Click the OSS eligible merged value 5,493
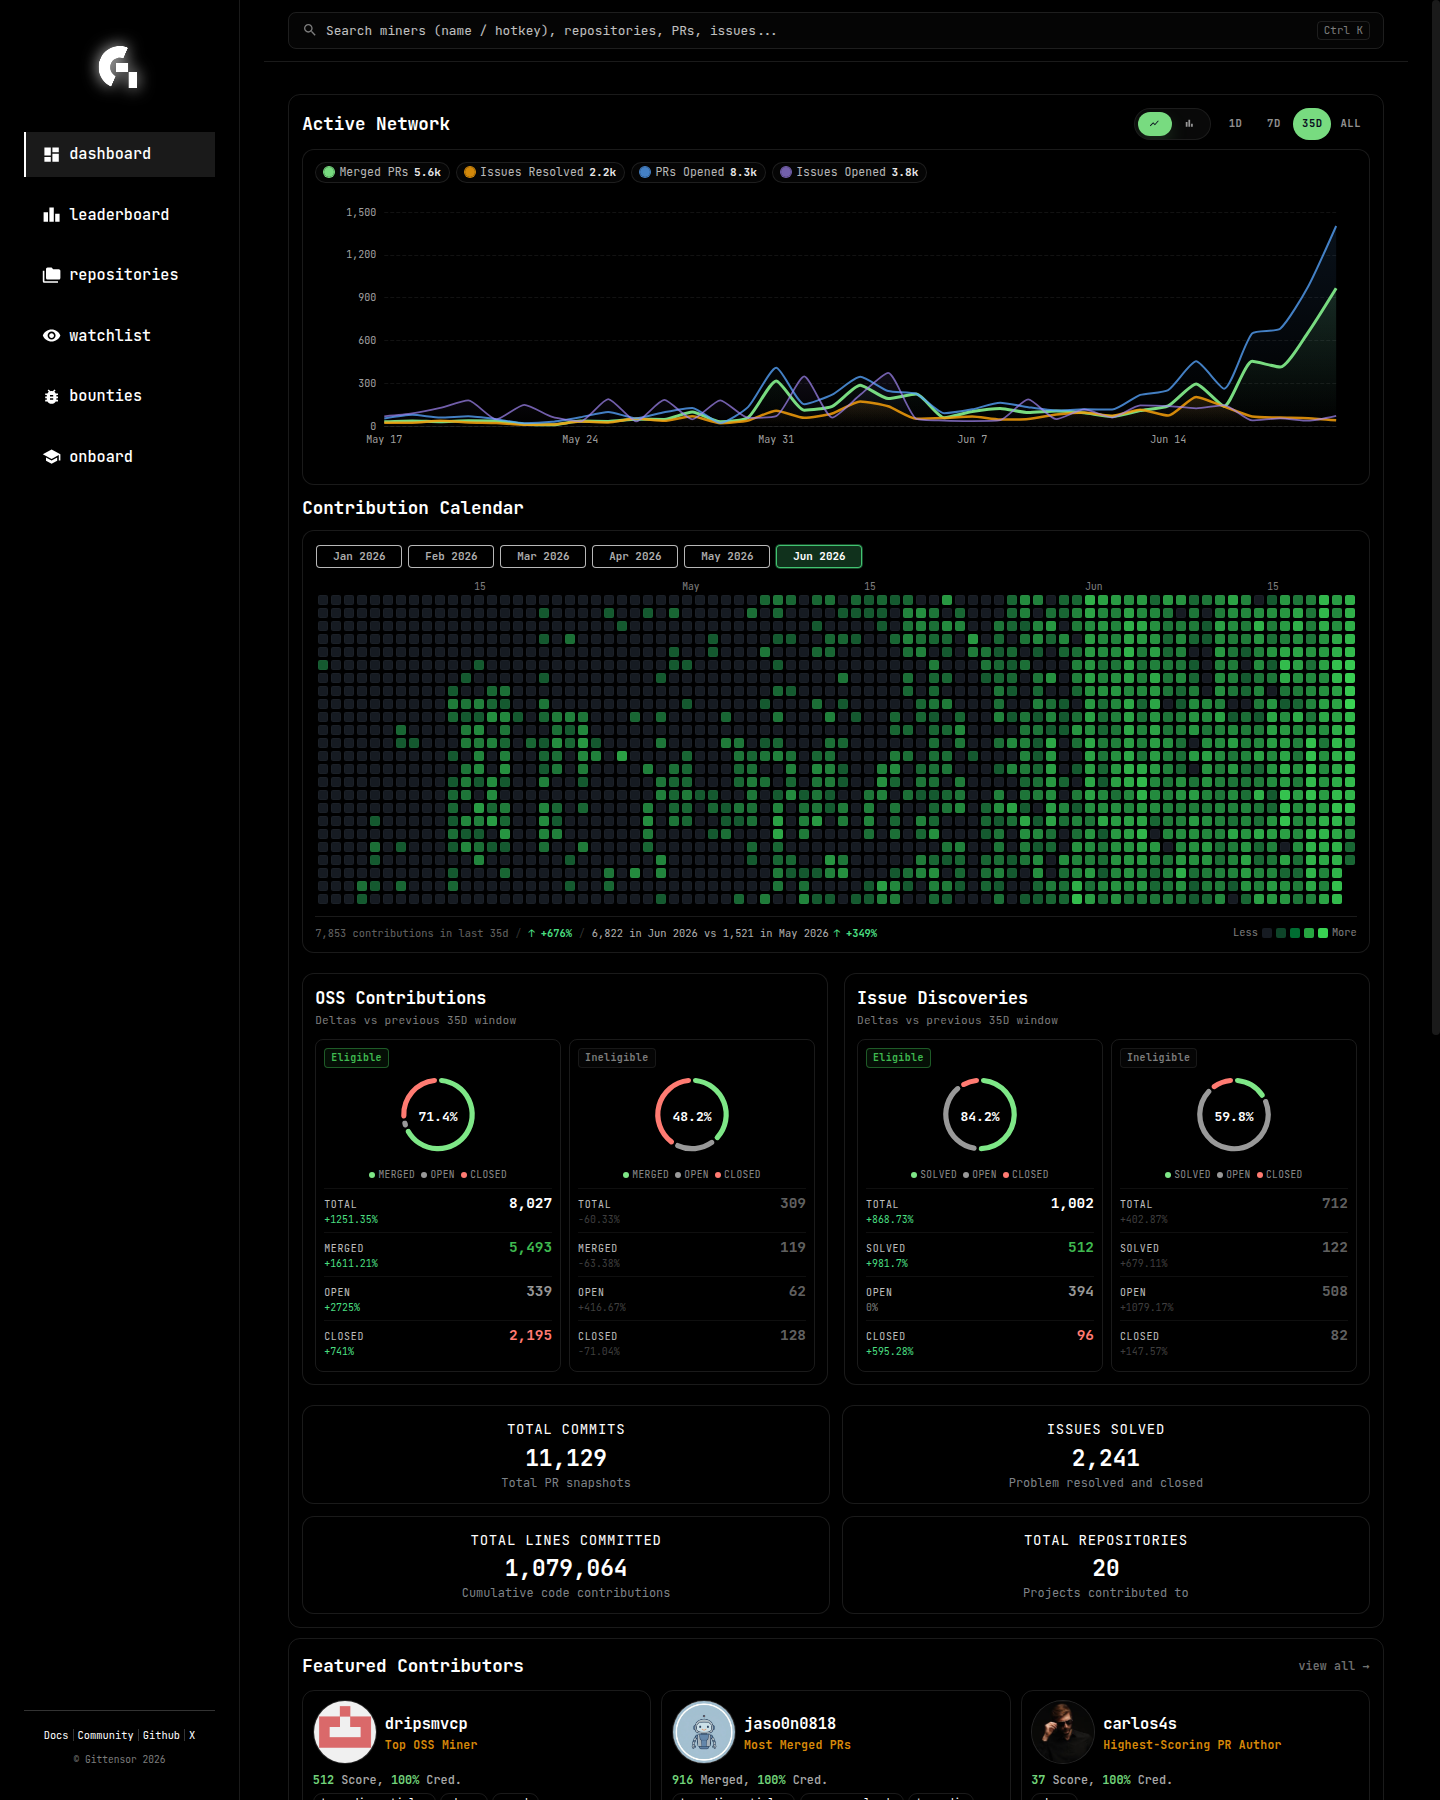The image size is (1440, 1800). (x=530, y=1248)
